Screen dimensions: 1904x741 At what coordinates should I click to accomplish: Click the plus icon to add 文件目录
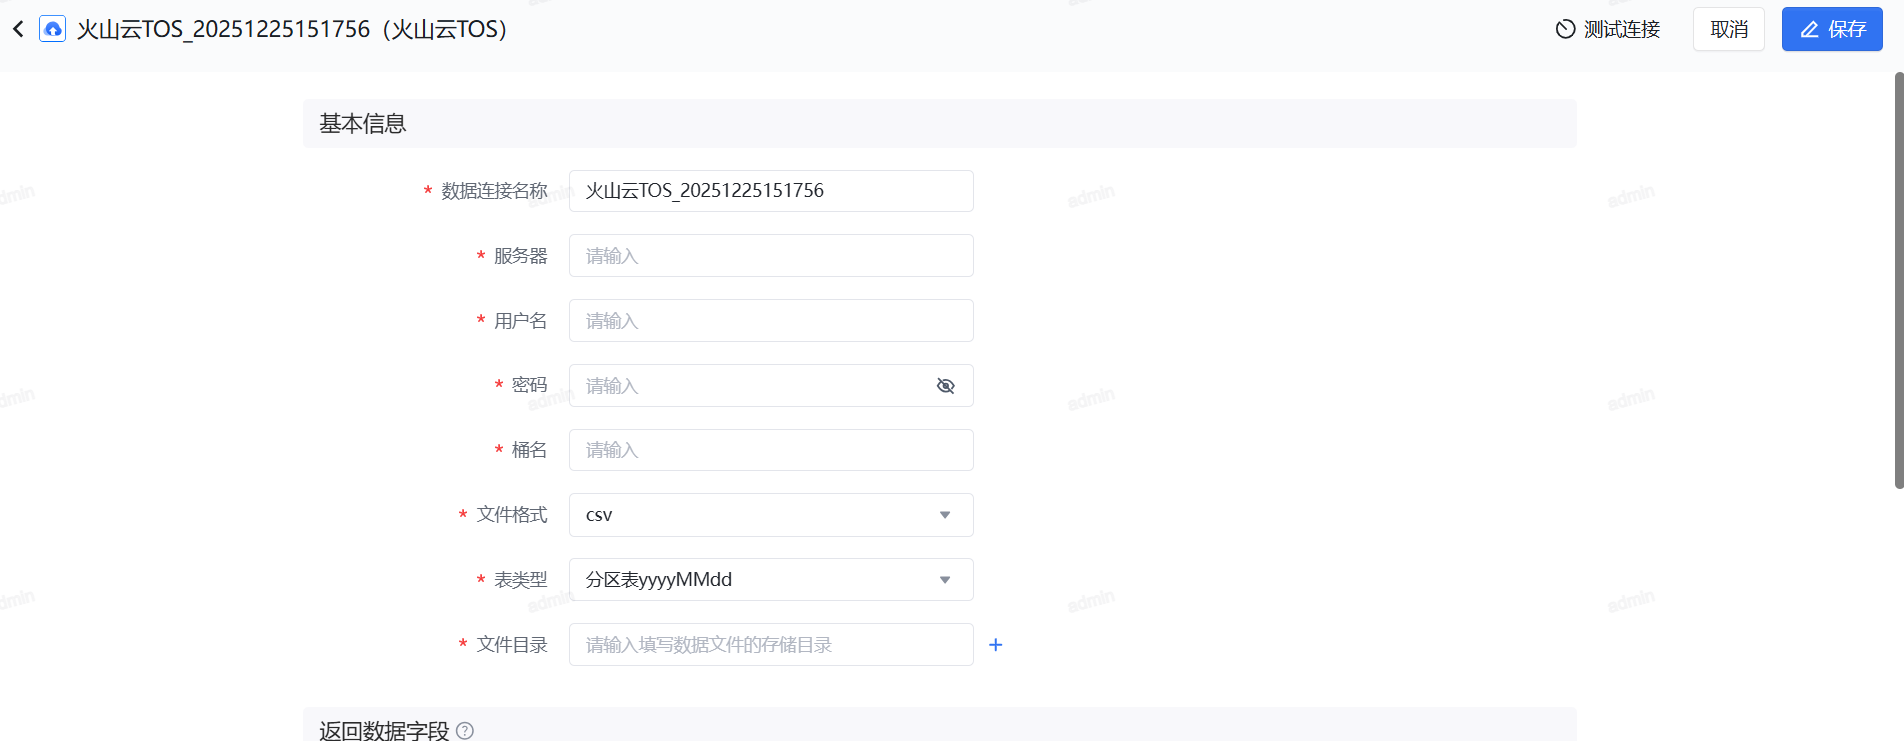point(995,645)
